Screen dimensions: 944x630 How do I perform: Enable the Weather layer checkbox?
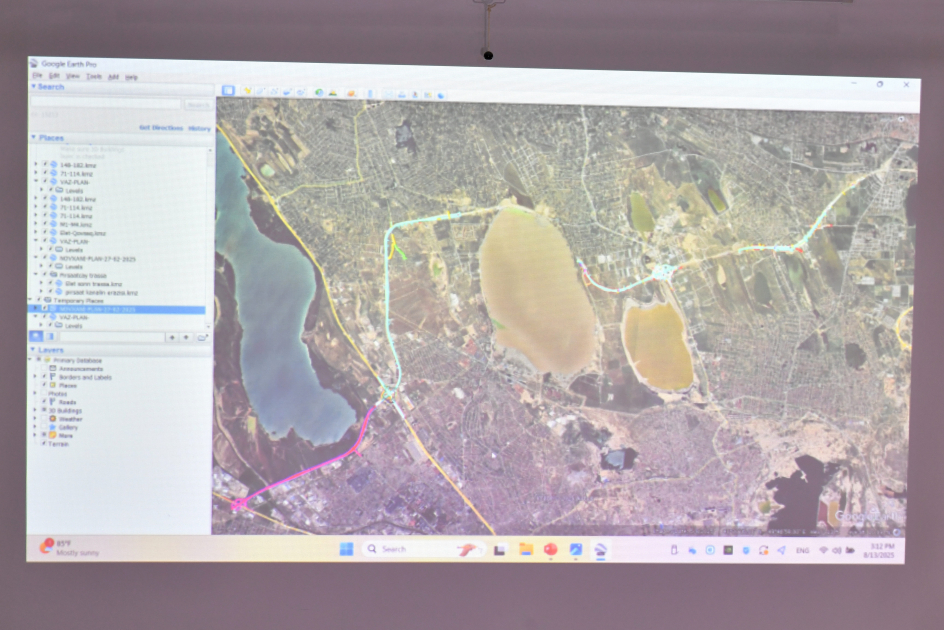coord(45,419)
